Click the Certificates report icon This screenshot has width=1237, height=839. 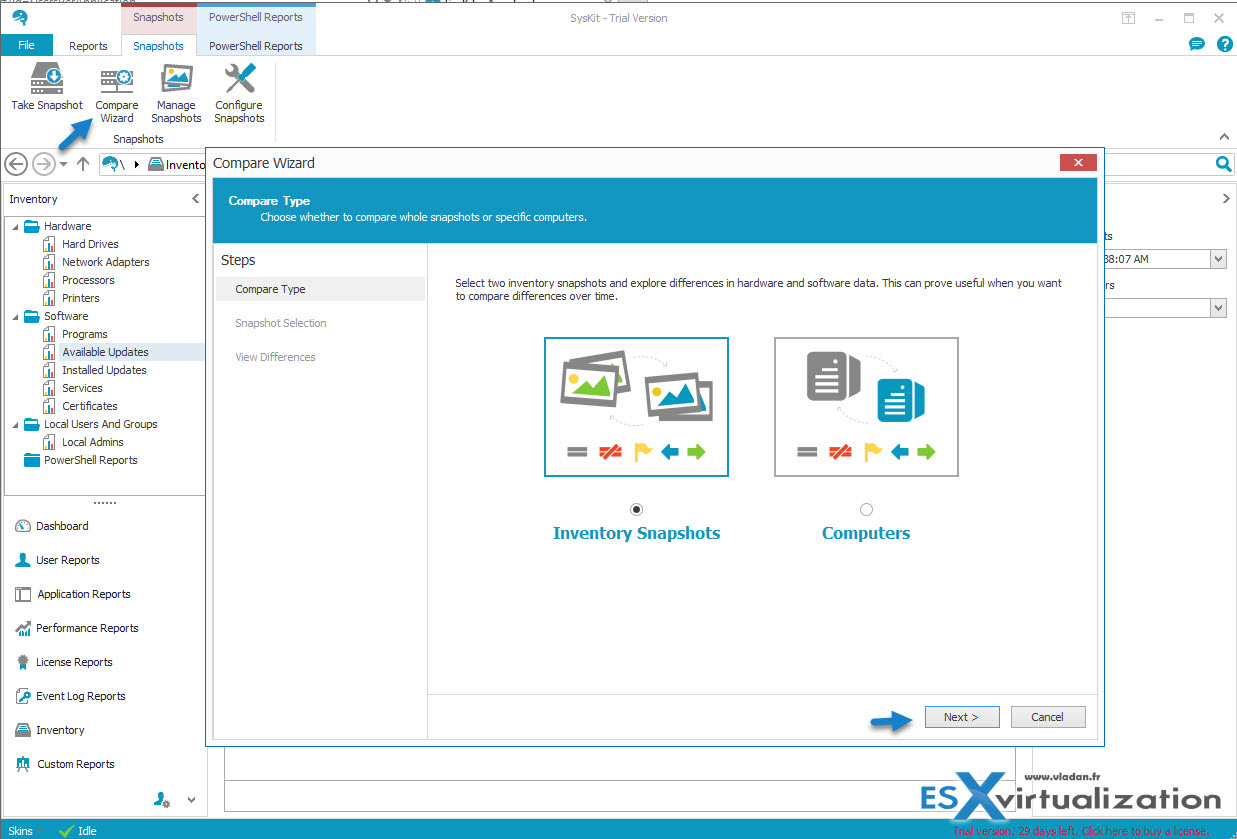pos(49,406)
